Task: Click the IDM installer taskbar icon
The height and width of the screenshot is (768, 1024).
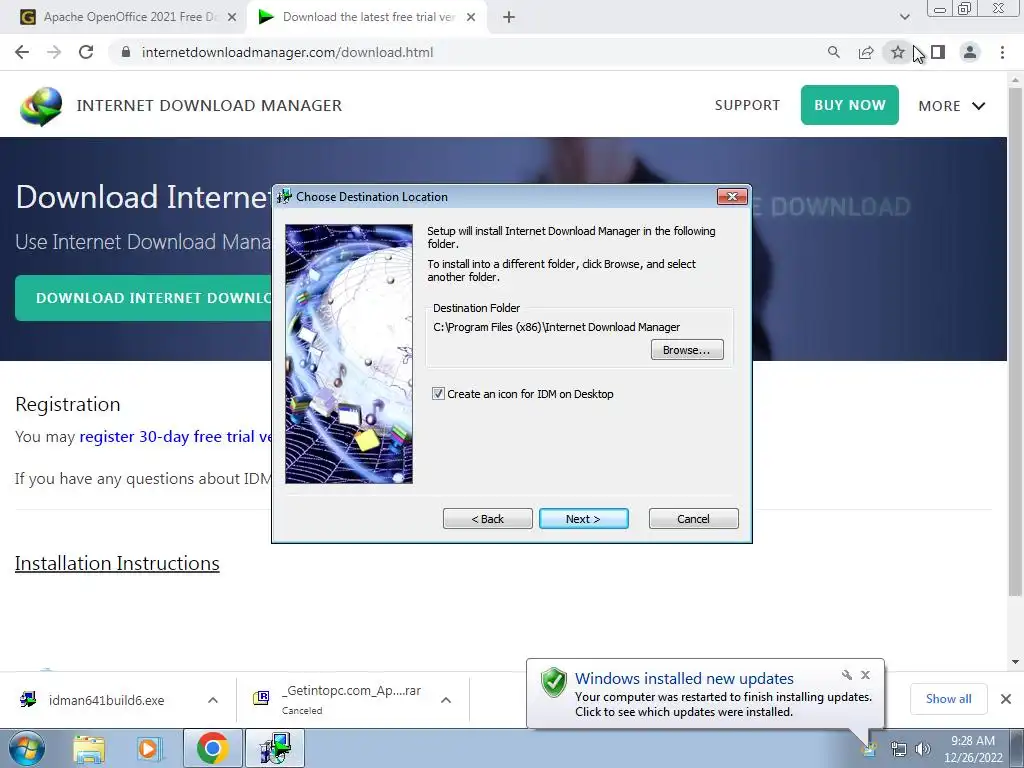Action: click(x=274, y=748)
